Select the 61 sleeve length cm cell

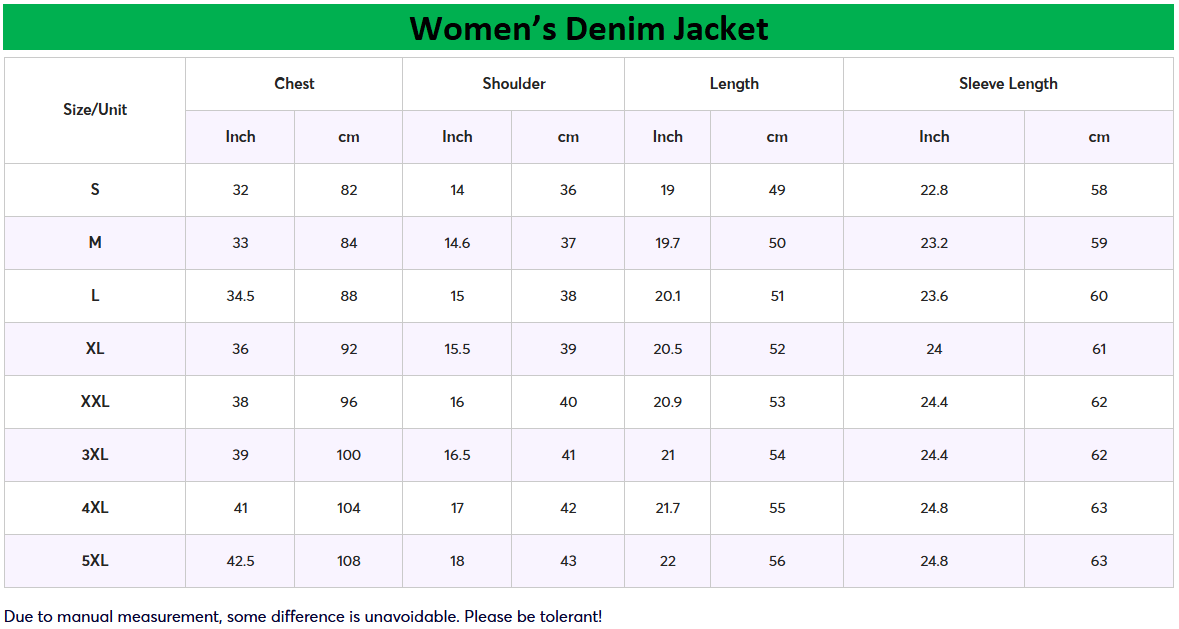pos(1099,349)
